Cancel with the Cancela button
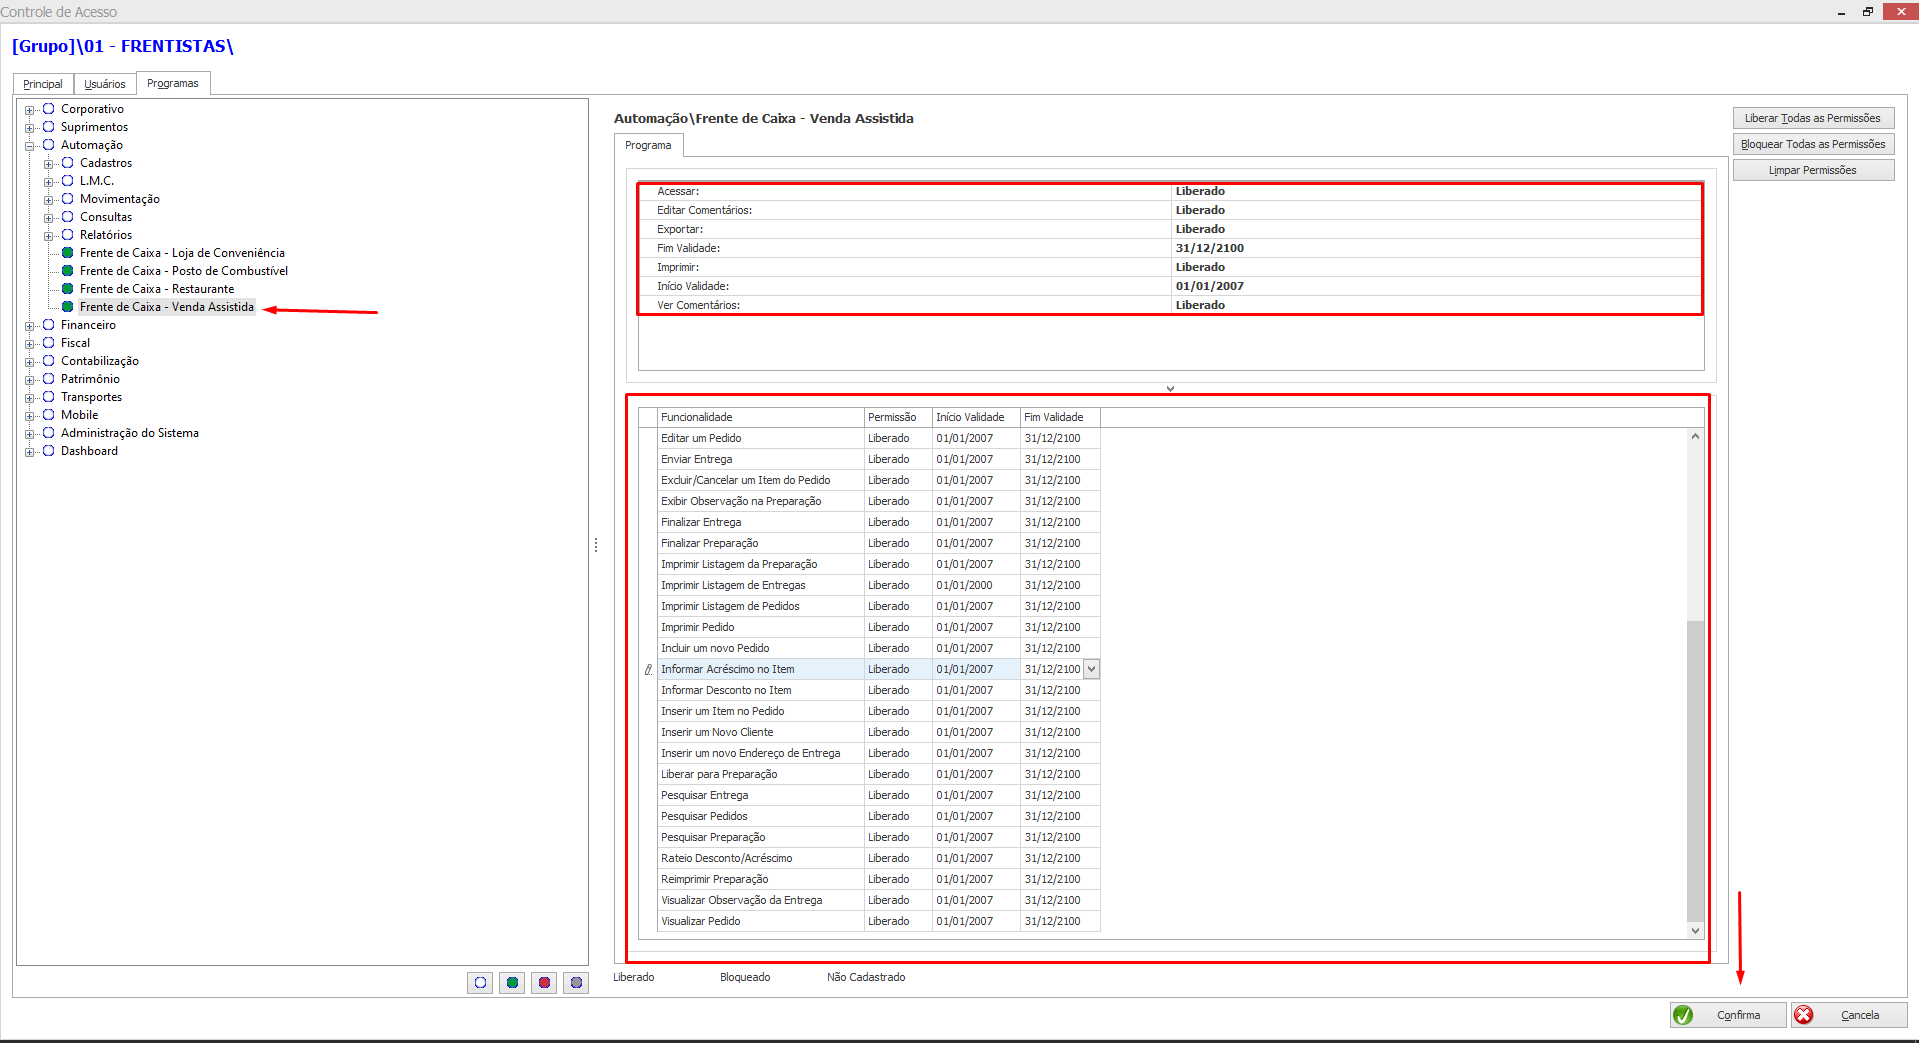The width and height of the screenshot is (1919, 1043). click(1849, 1015)
